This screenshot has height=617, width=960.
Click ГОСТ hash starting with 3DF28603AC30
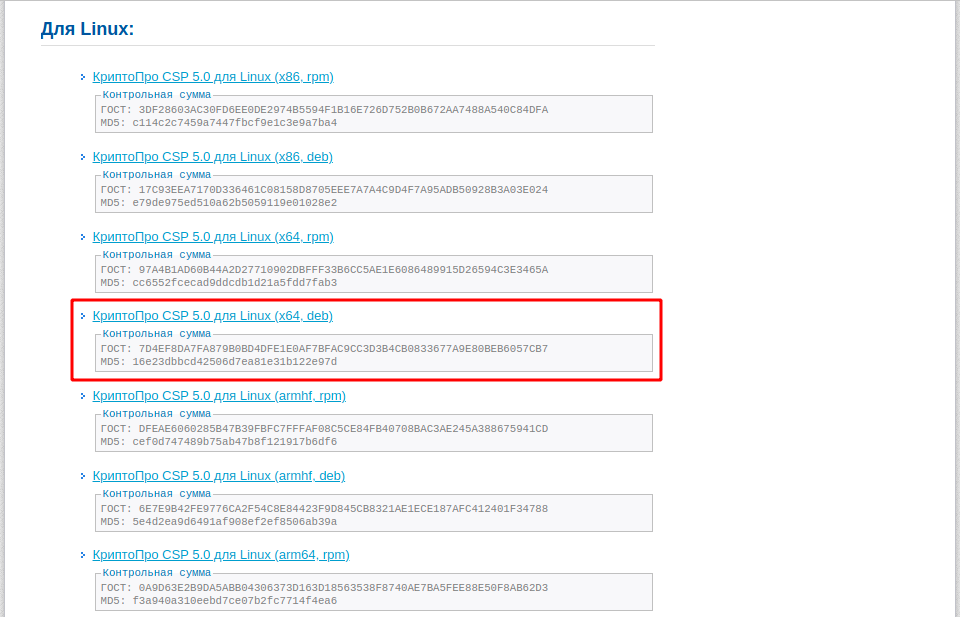click(343, 110)
